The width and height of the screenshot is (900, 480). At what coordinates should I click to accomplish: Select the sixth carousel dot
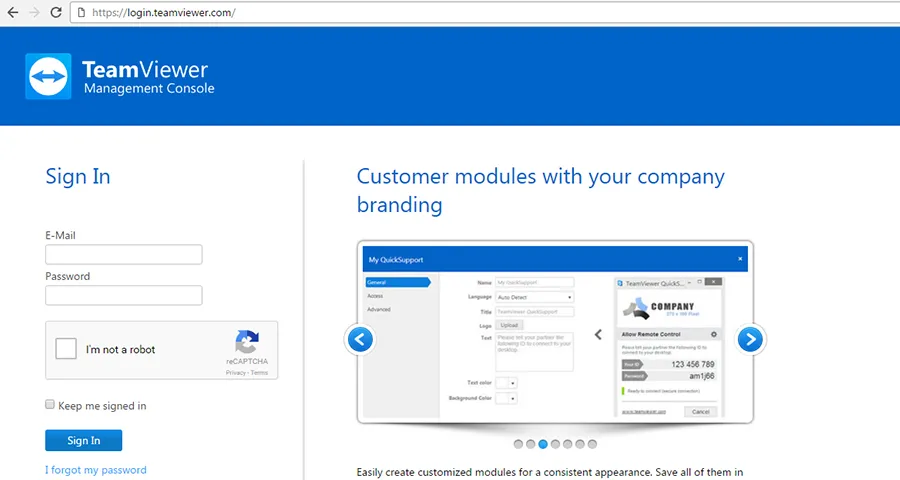580,444
